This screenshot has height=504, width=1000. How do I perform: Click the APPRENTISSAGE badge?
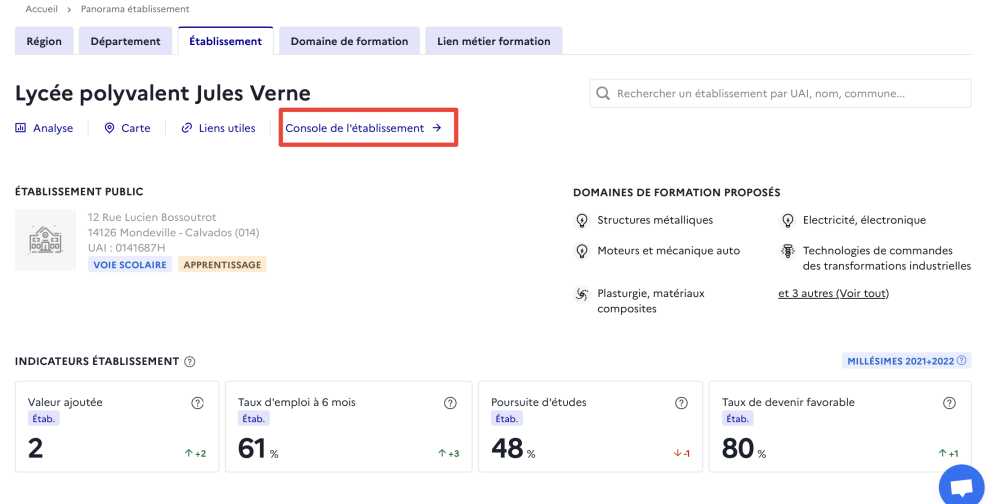click(223, 265)
